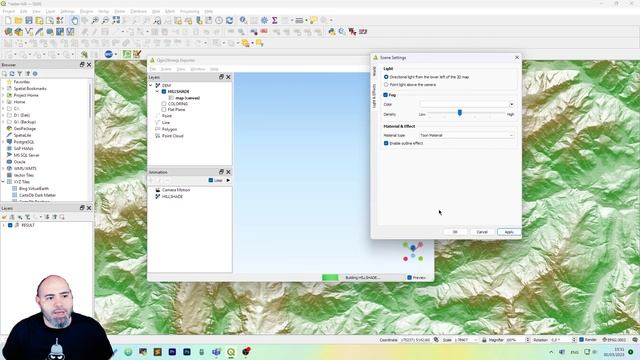Open the QGIS Processing menu
This screenshot has width=640, height=360.
190,11
